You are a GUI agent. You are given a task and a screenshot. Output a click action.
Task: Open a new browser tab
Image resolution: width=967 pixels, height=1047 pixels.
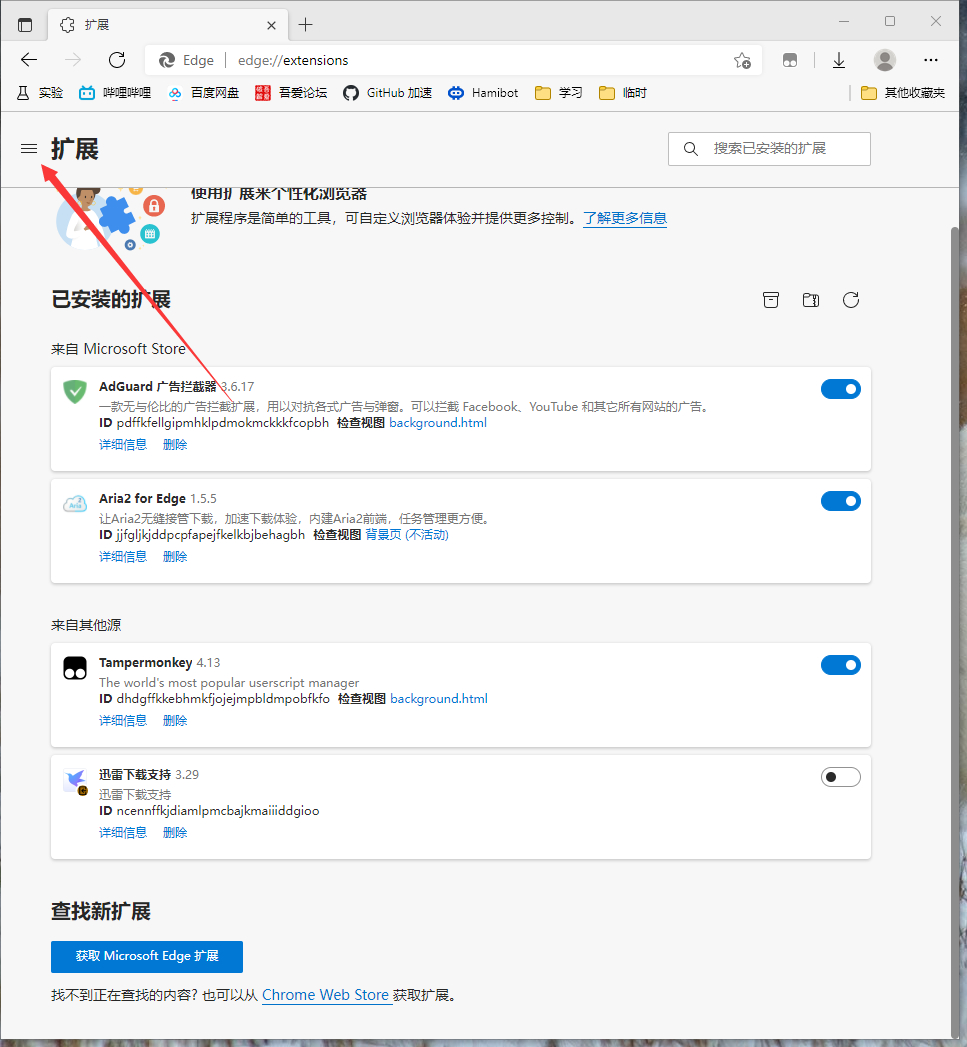tap(305, 25)
